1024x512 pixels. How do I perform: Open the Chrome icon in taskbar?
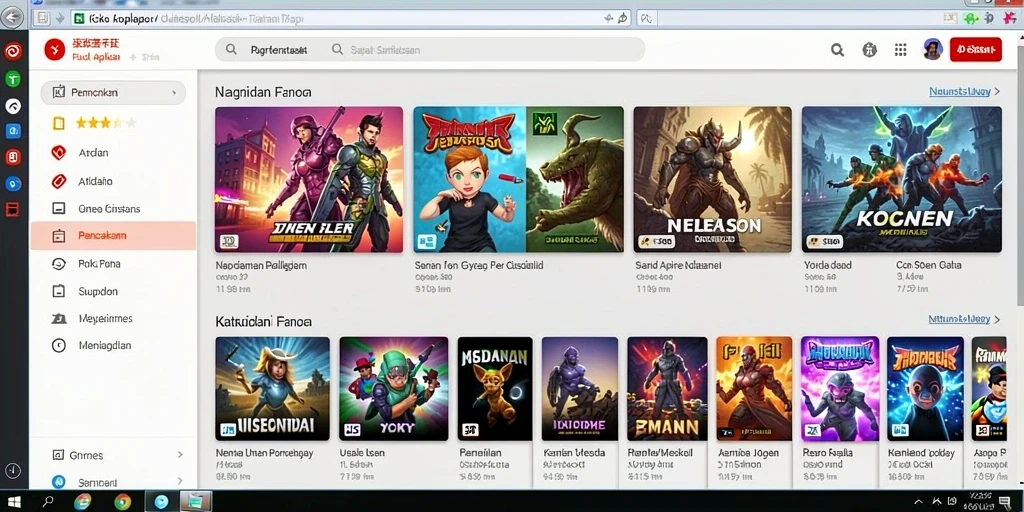(x=122, y=502)
